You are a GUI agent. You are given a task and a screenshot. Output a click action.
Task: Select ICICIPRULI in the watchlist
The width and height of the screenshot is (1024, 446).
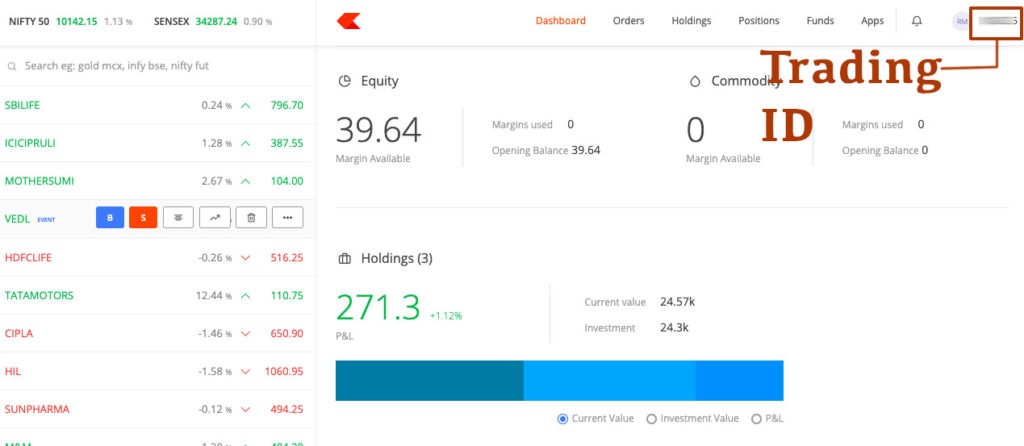[x=30, y=143]
